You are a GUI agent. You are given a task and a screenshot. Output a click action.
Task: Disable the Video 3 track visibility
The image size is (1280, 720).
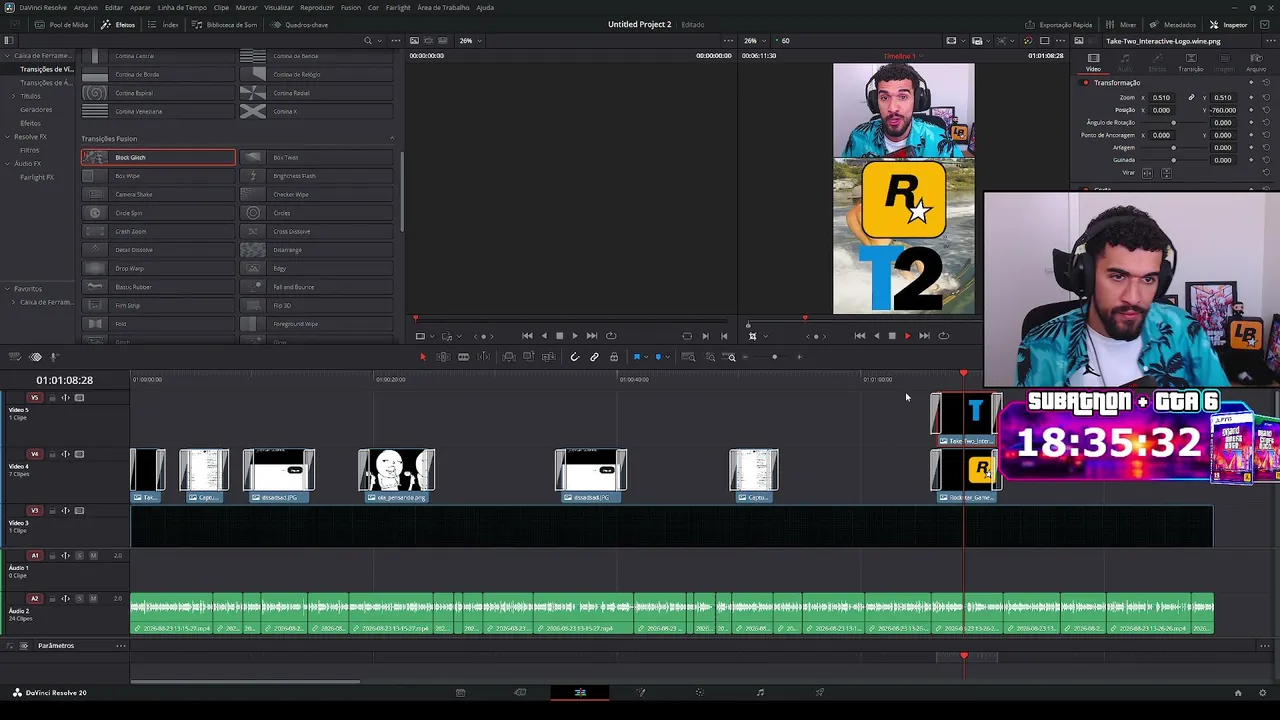coord(79,511)
